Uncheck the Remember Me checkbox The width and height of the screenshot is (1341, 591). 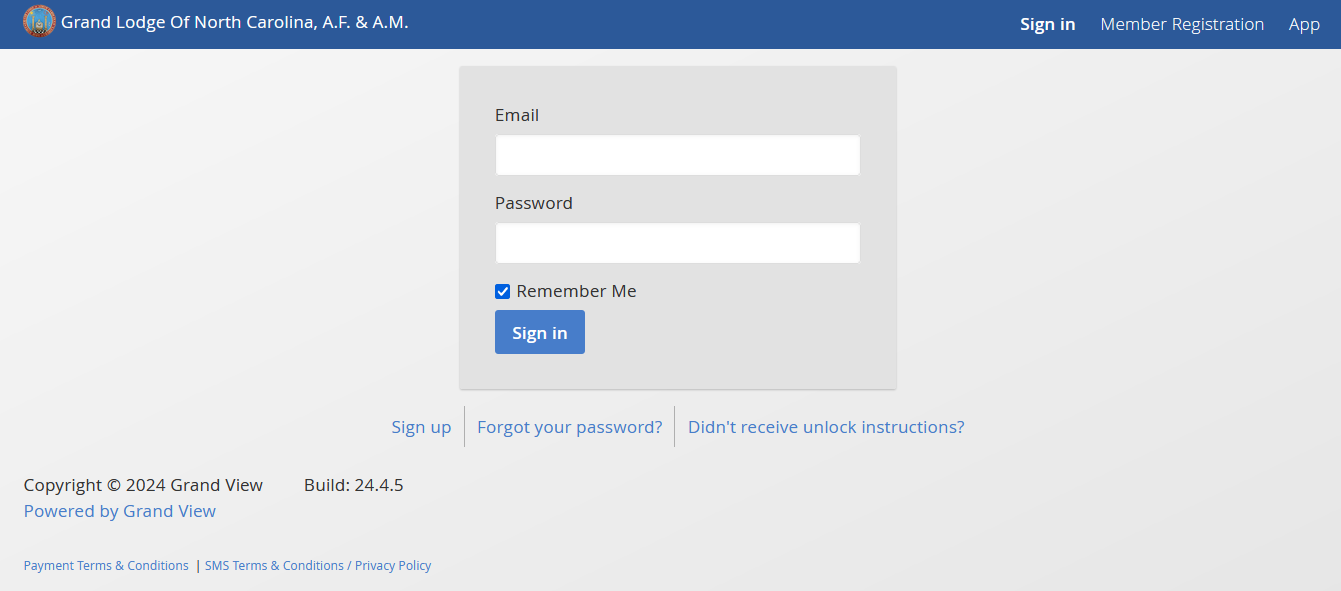click(x=503, y=292)
